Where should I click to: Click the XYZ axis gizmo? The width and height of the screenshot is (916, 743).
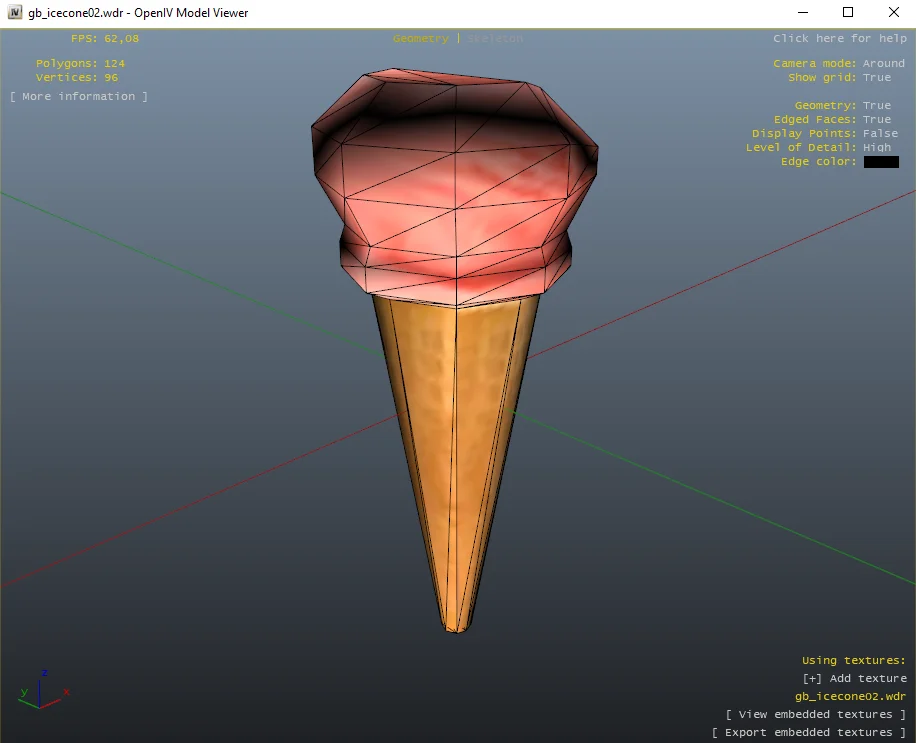pos(42,689)
